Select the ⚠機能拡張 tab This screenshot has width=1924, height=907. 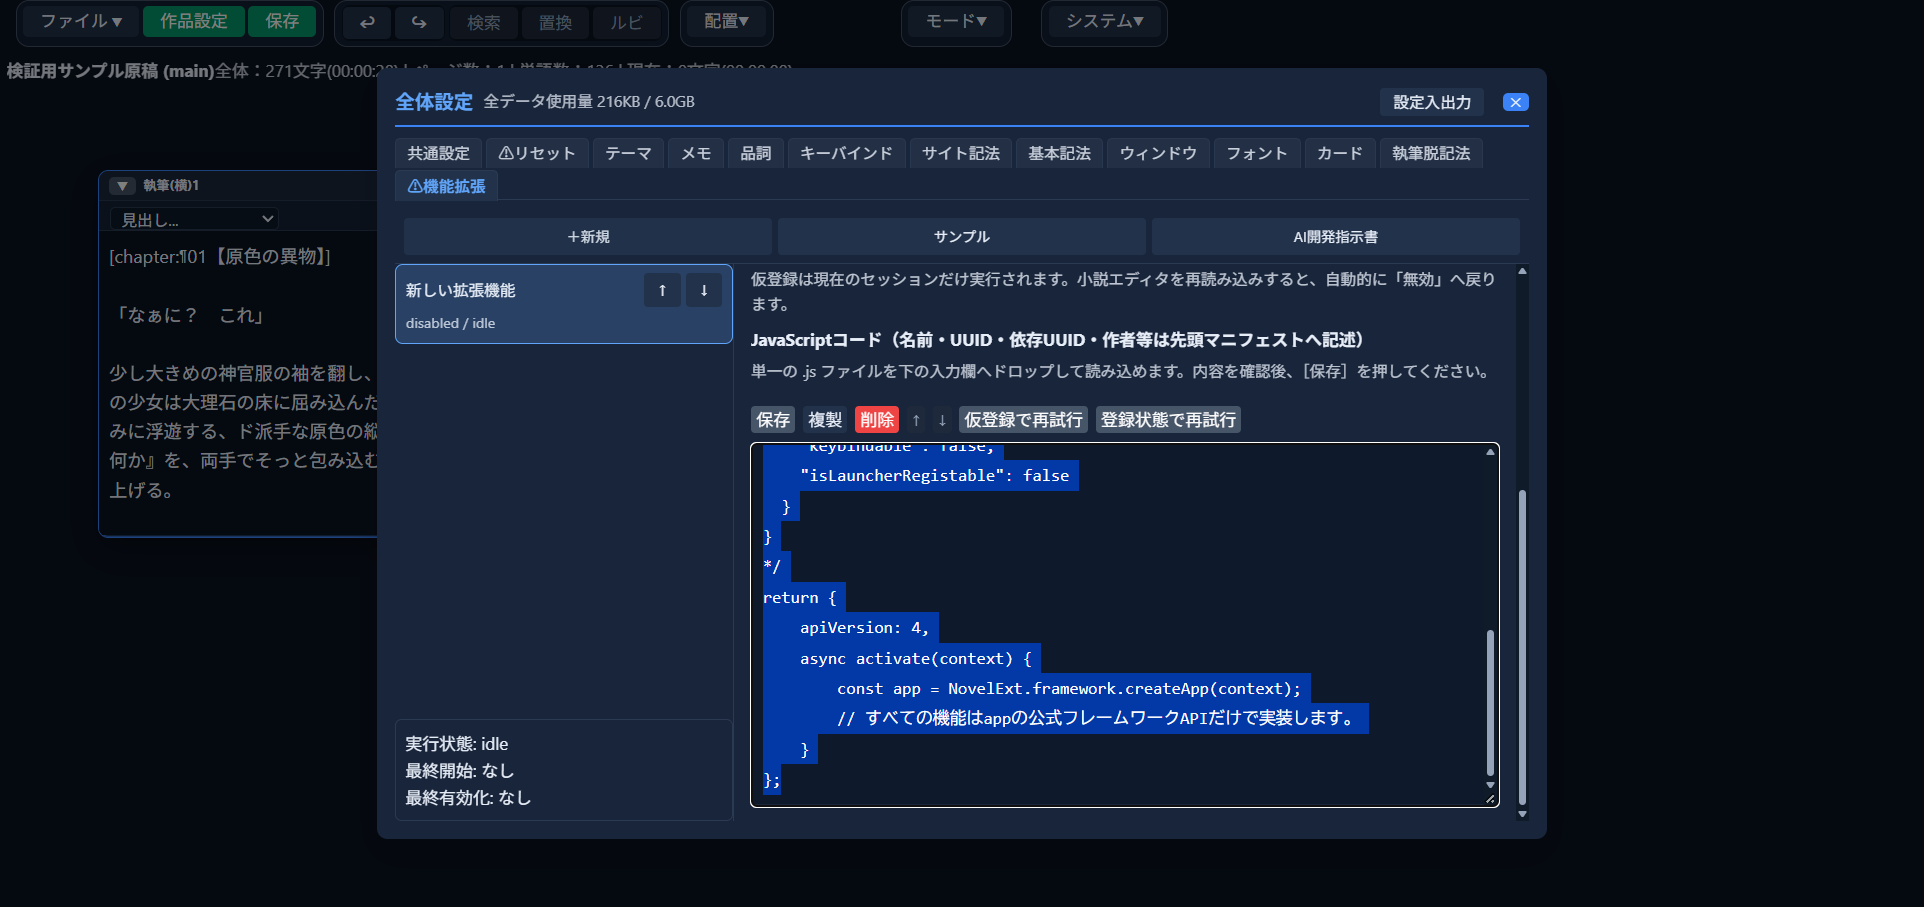446,186
